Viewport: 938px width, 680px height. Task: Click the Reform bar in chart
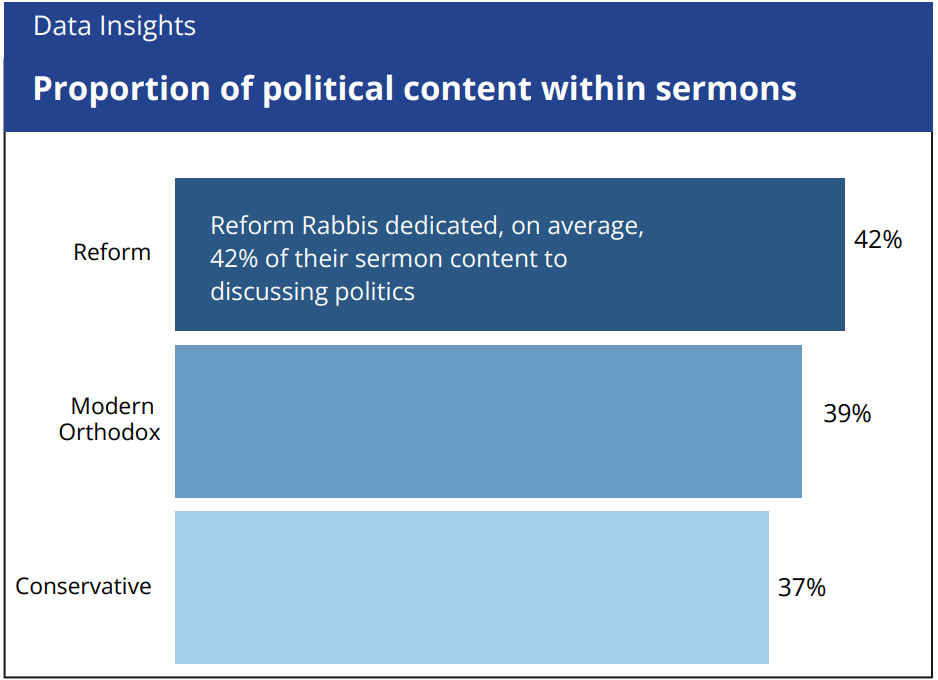coord(510,254)
